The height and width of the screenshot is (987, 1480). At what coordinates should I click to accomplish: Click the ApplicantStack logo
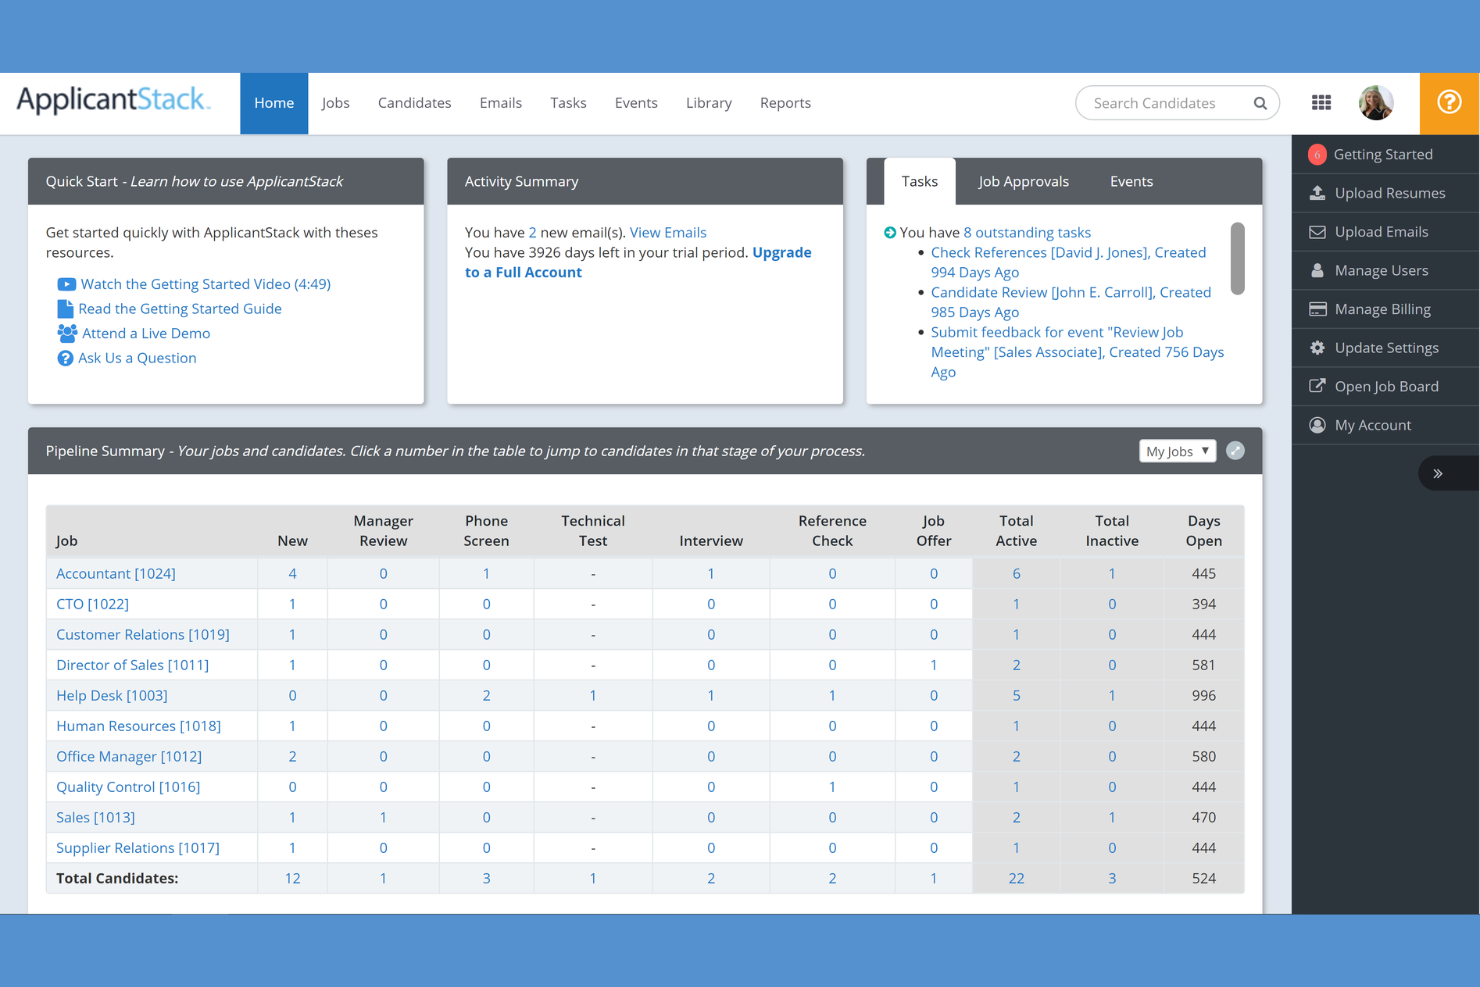113,100
